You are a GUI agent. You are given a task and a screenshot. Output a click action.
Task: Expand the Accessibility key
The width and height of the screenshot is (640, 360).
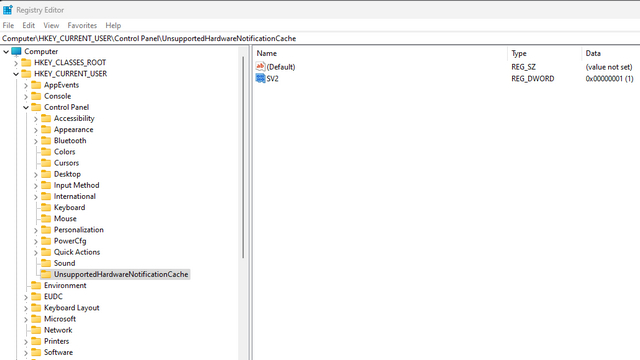pyautogui.click(x=36, y=119)
